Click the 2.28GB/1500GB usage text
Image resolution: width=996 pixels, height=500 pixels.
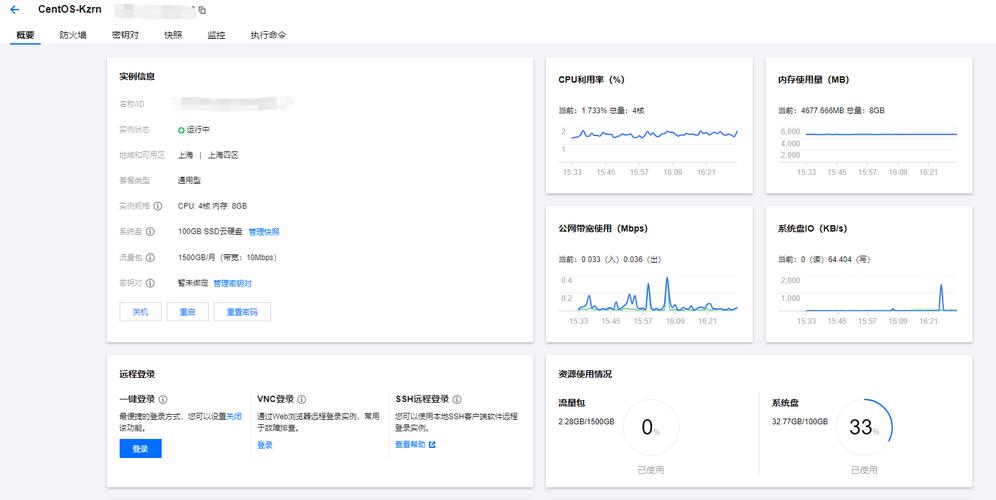(x=586, y=421)
